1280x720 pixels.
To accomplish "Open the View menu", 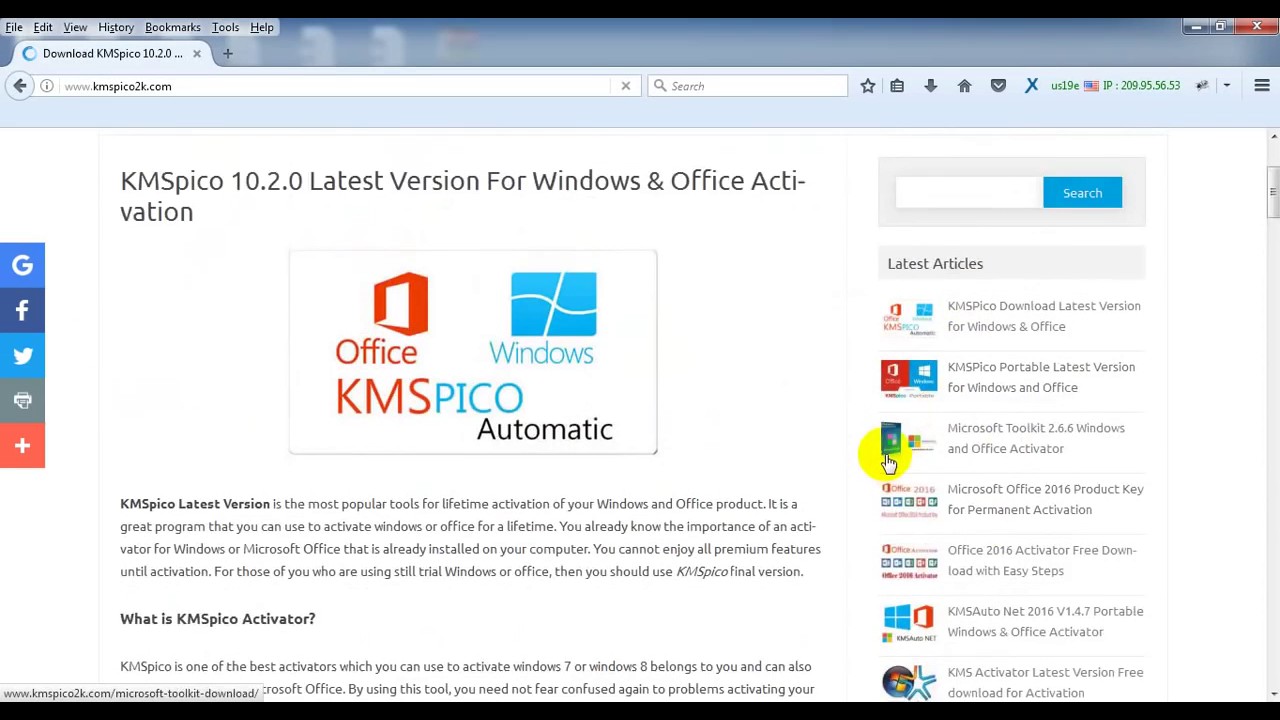I will click(x=75, y=27).
